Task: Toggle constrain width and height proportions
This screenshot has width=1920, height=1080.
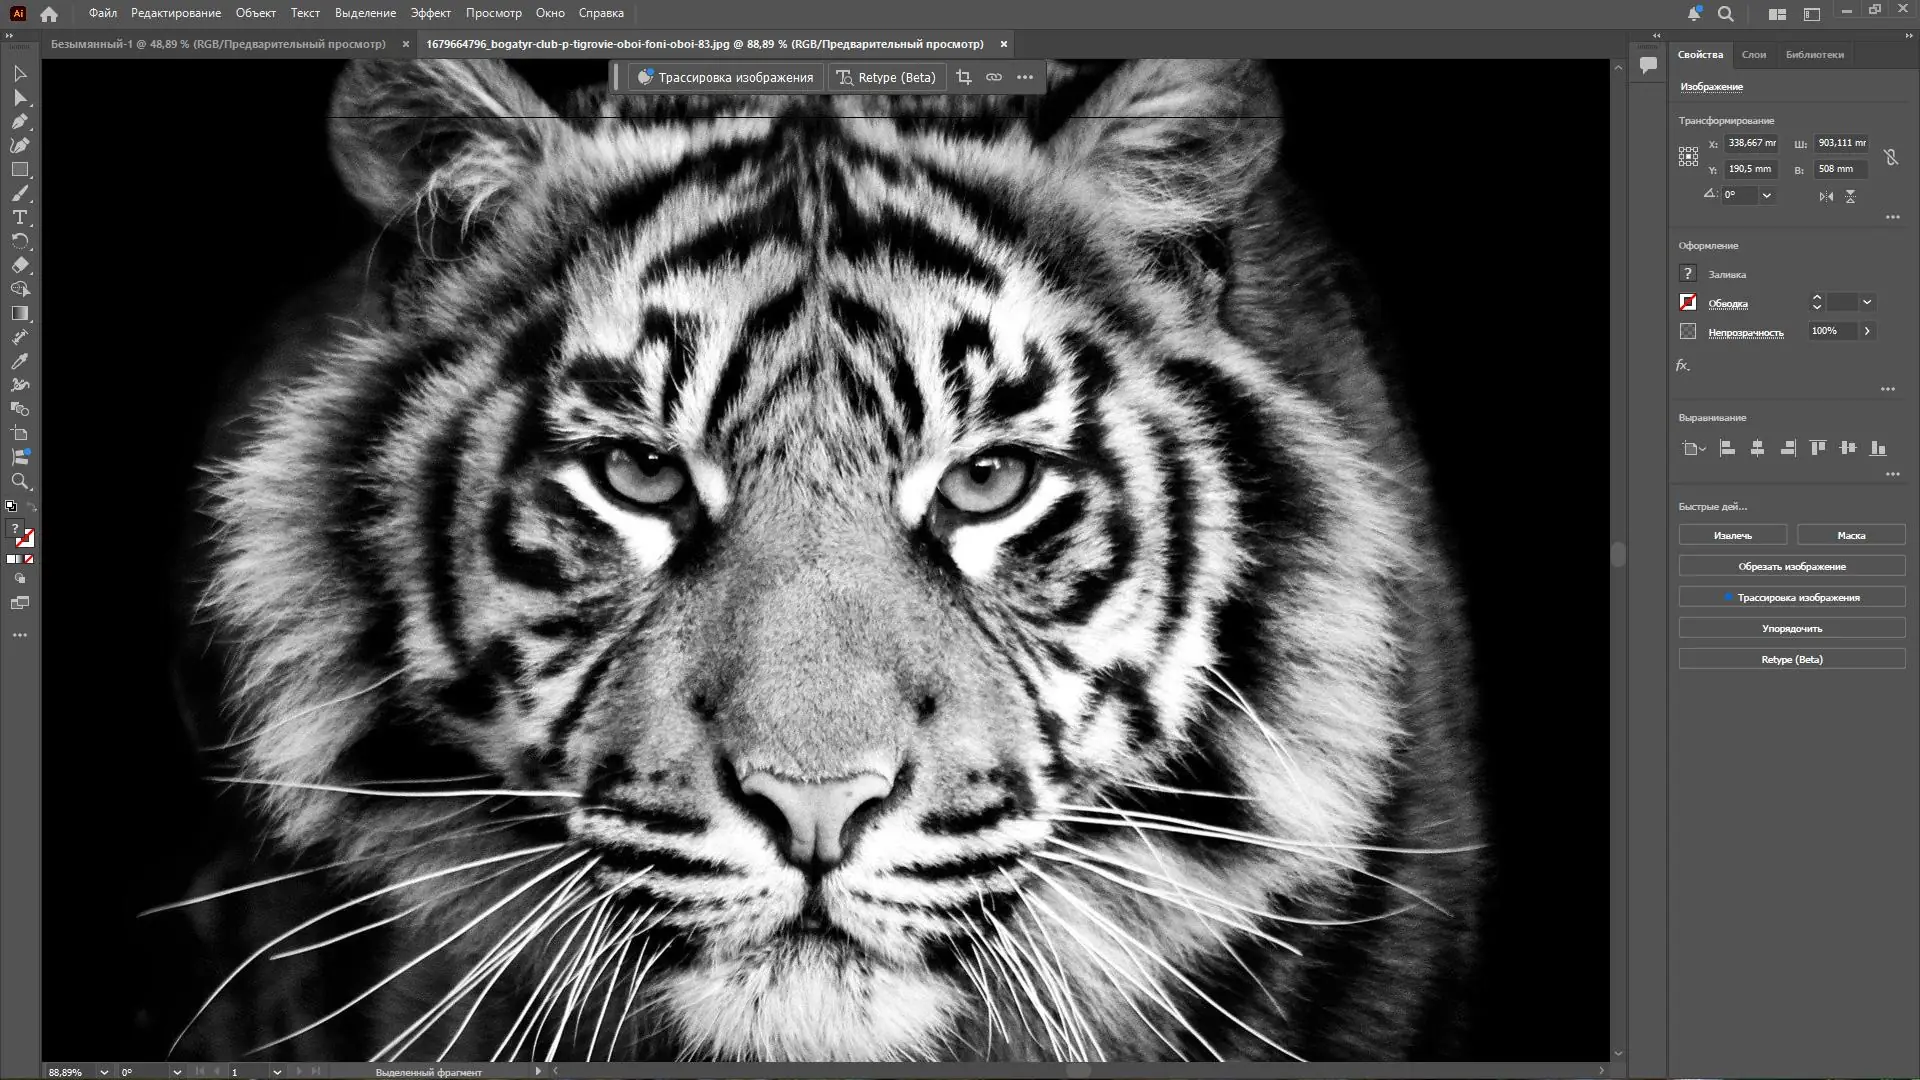Action: pos(1890,157)
